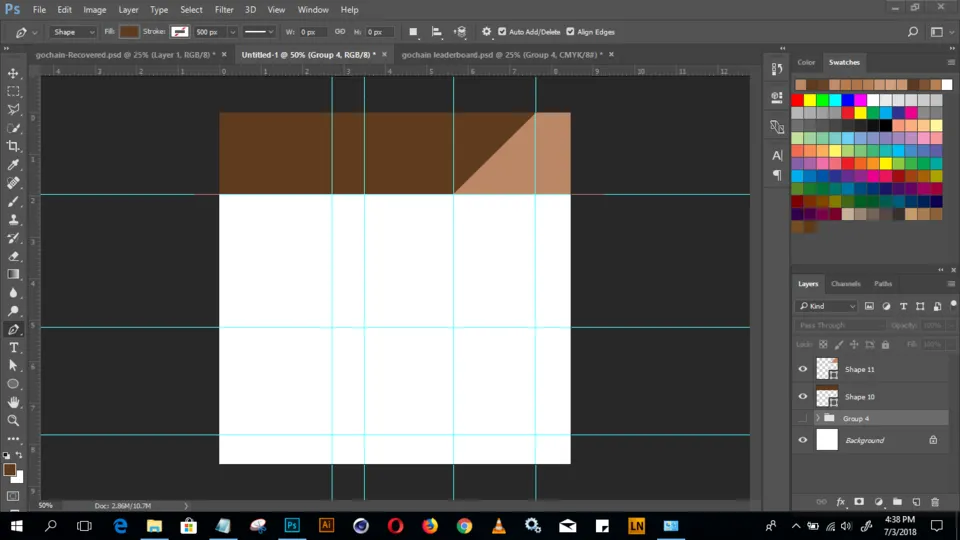
Task: Switch to the Channels tab
Action: pos(846,284)
